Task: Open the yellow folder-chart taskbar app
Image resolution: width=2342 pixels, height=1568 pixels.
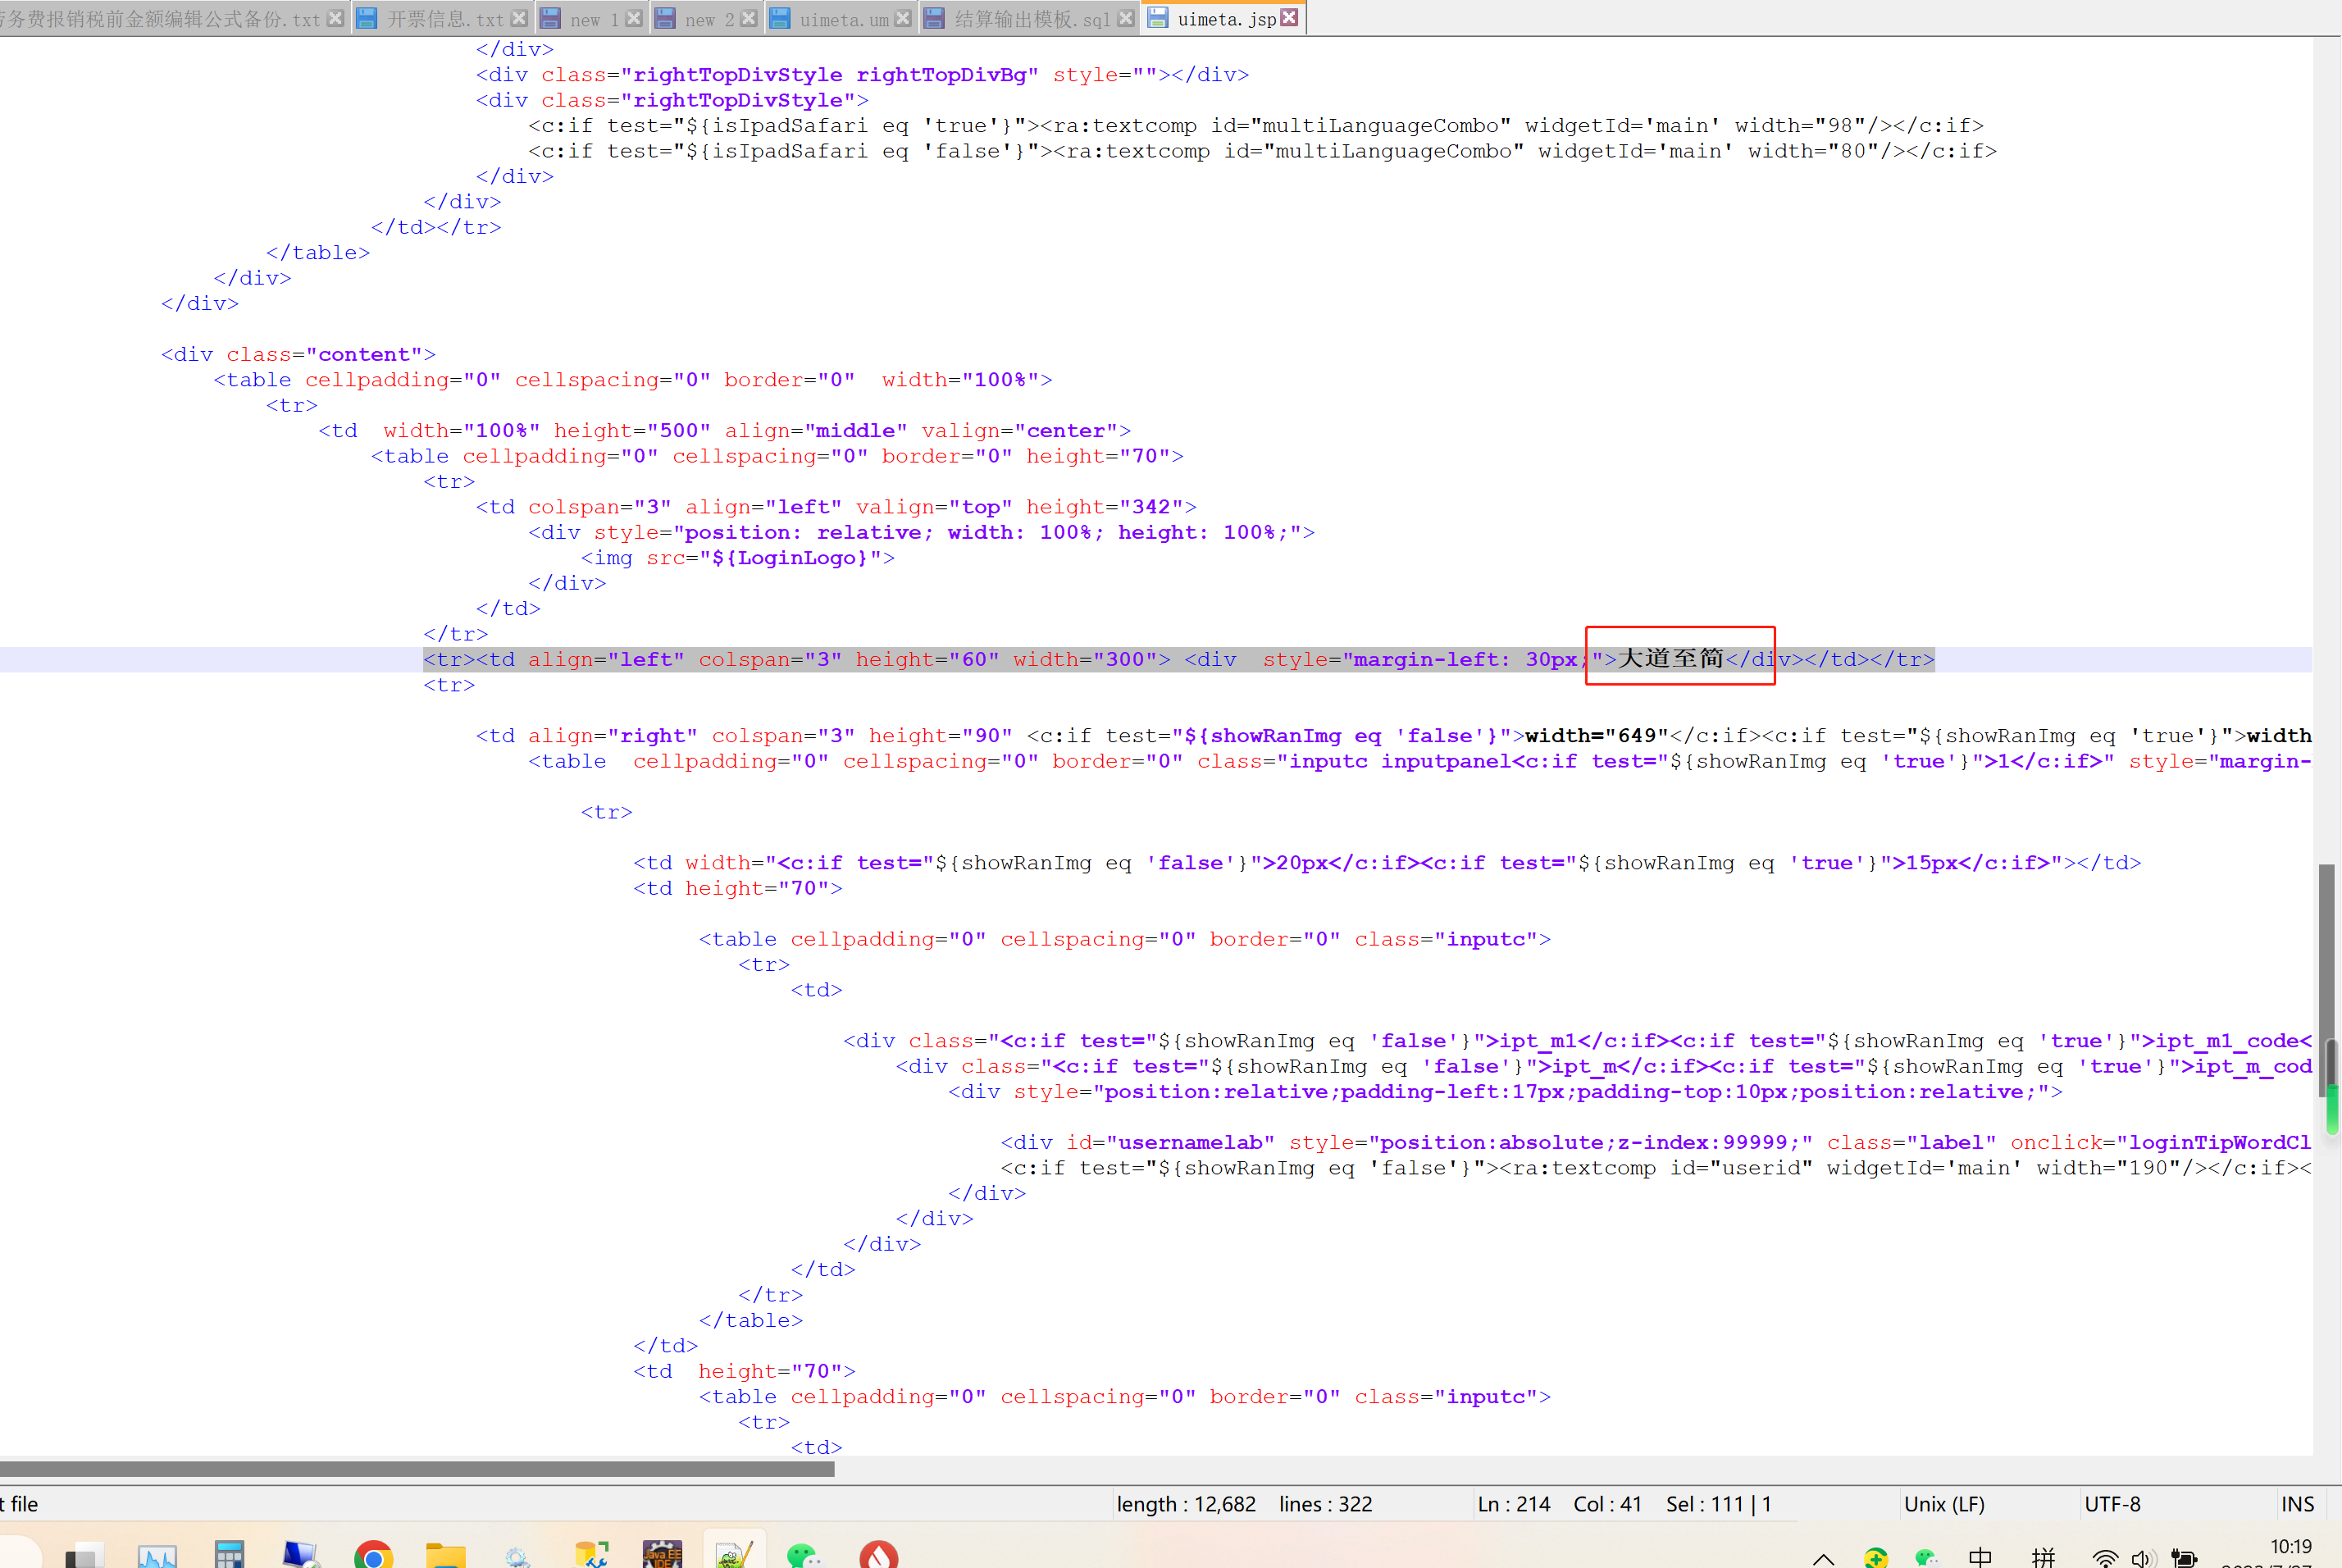Action: pos(591,1554)
